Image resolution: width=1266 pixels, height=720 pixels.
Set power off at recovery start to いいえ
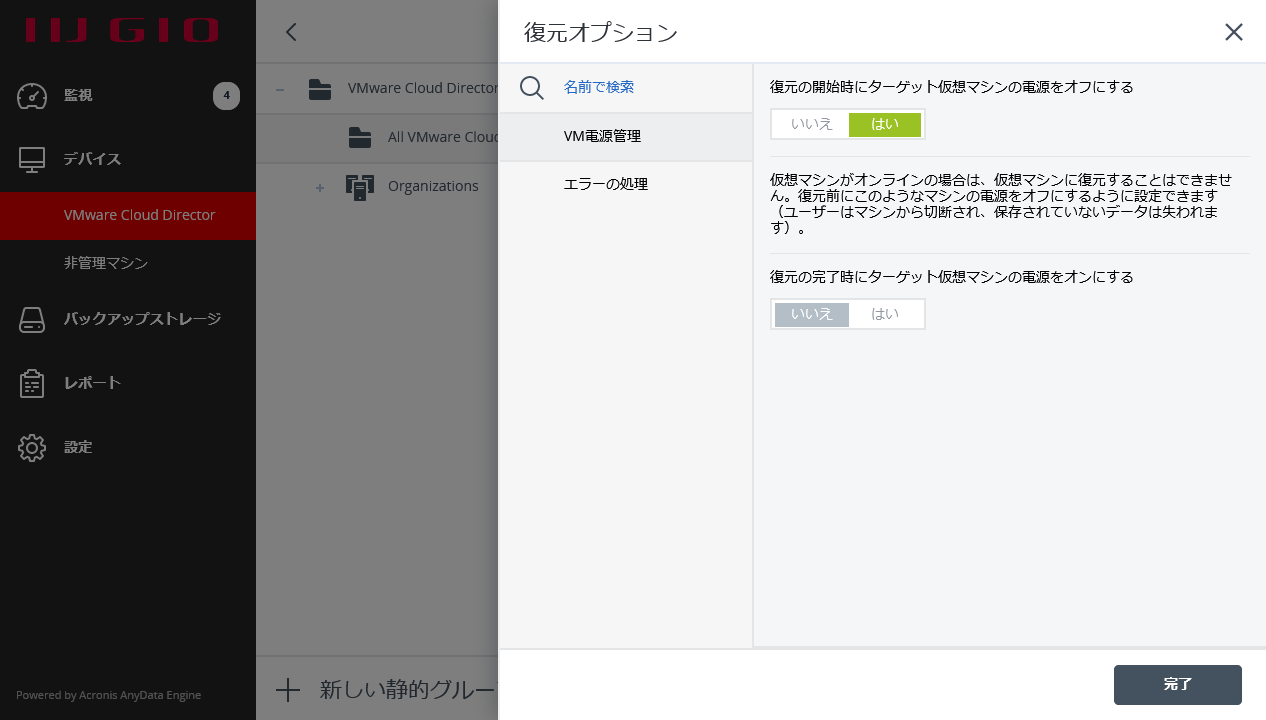[x=811, y=124]
